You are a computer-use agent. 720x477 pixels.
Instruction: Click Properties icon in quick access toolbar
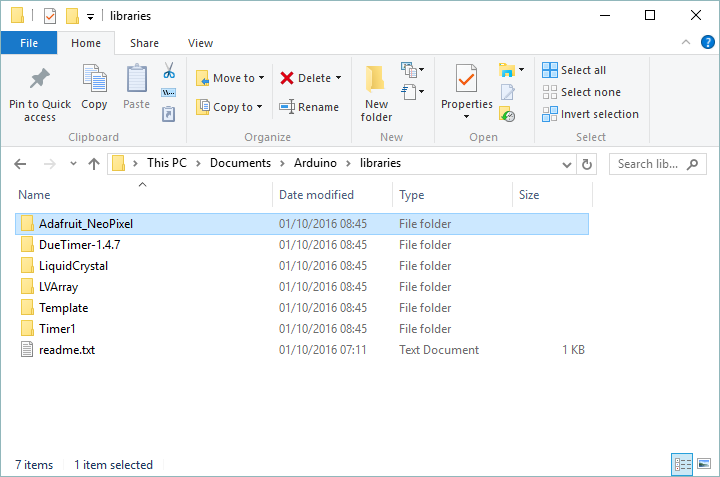click(50, 16)
